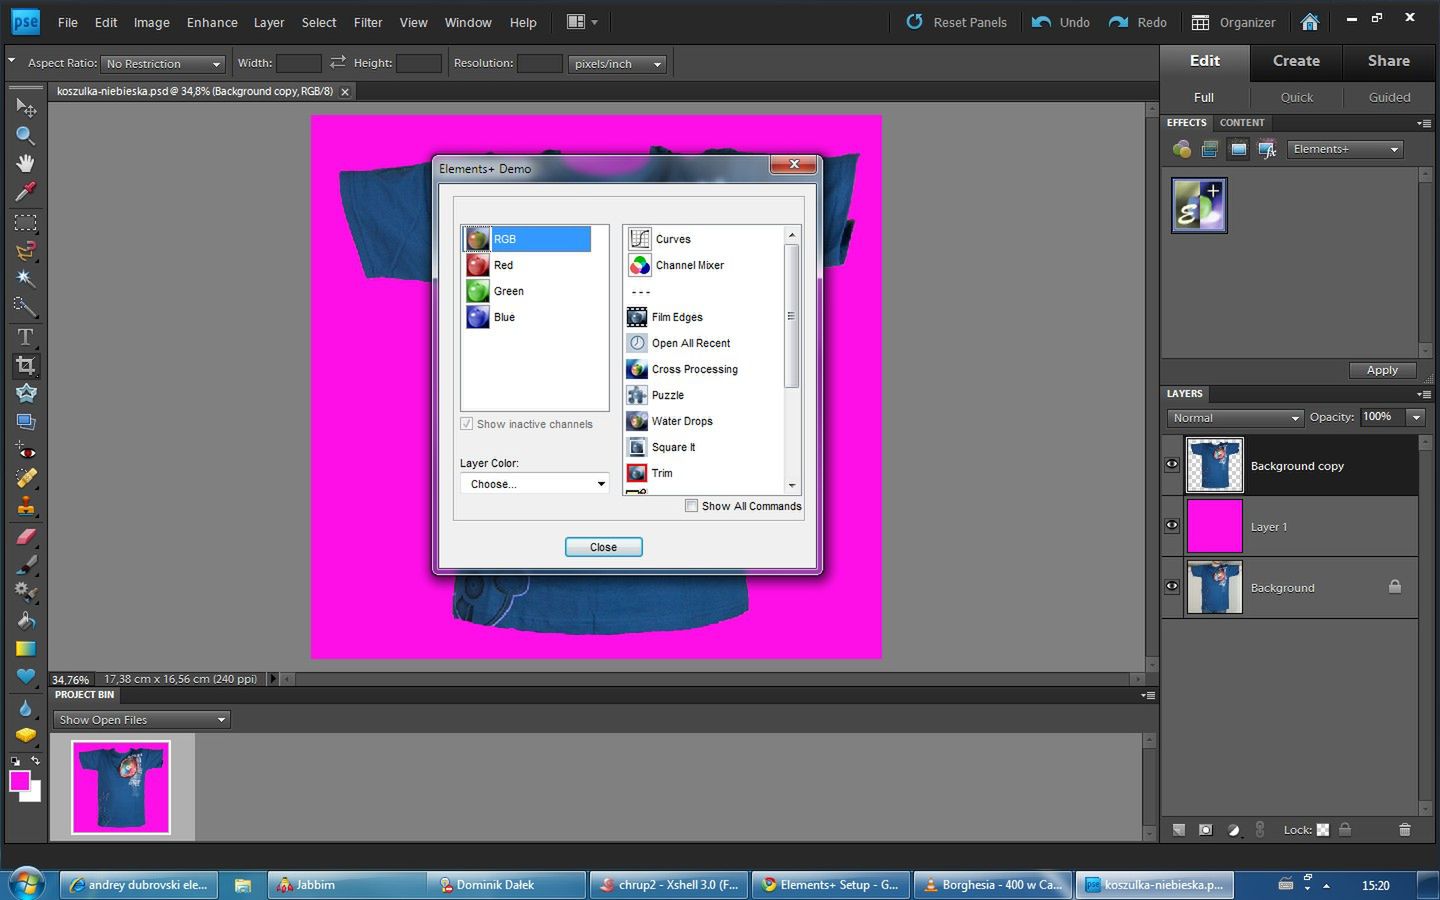Screen dimensions: 1440x900
Task: Select the Horizontal Type tool
Action: tap(25, 337)
